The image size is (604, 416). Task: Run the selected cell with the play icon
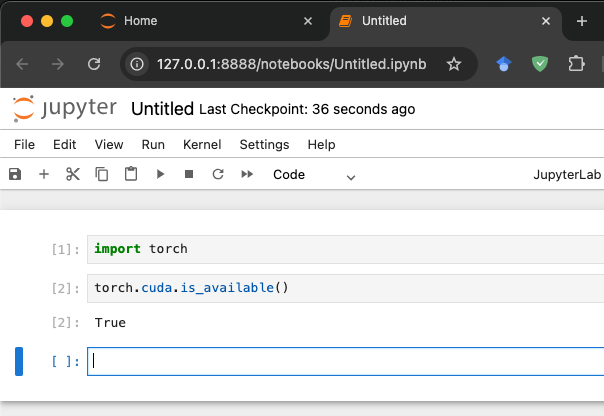click(x=160, y=174)
